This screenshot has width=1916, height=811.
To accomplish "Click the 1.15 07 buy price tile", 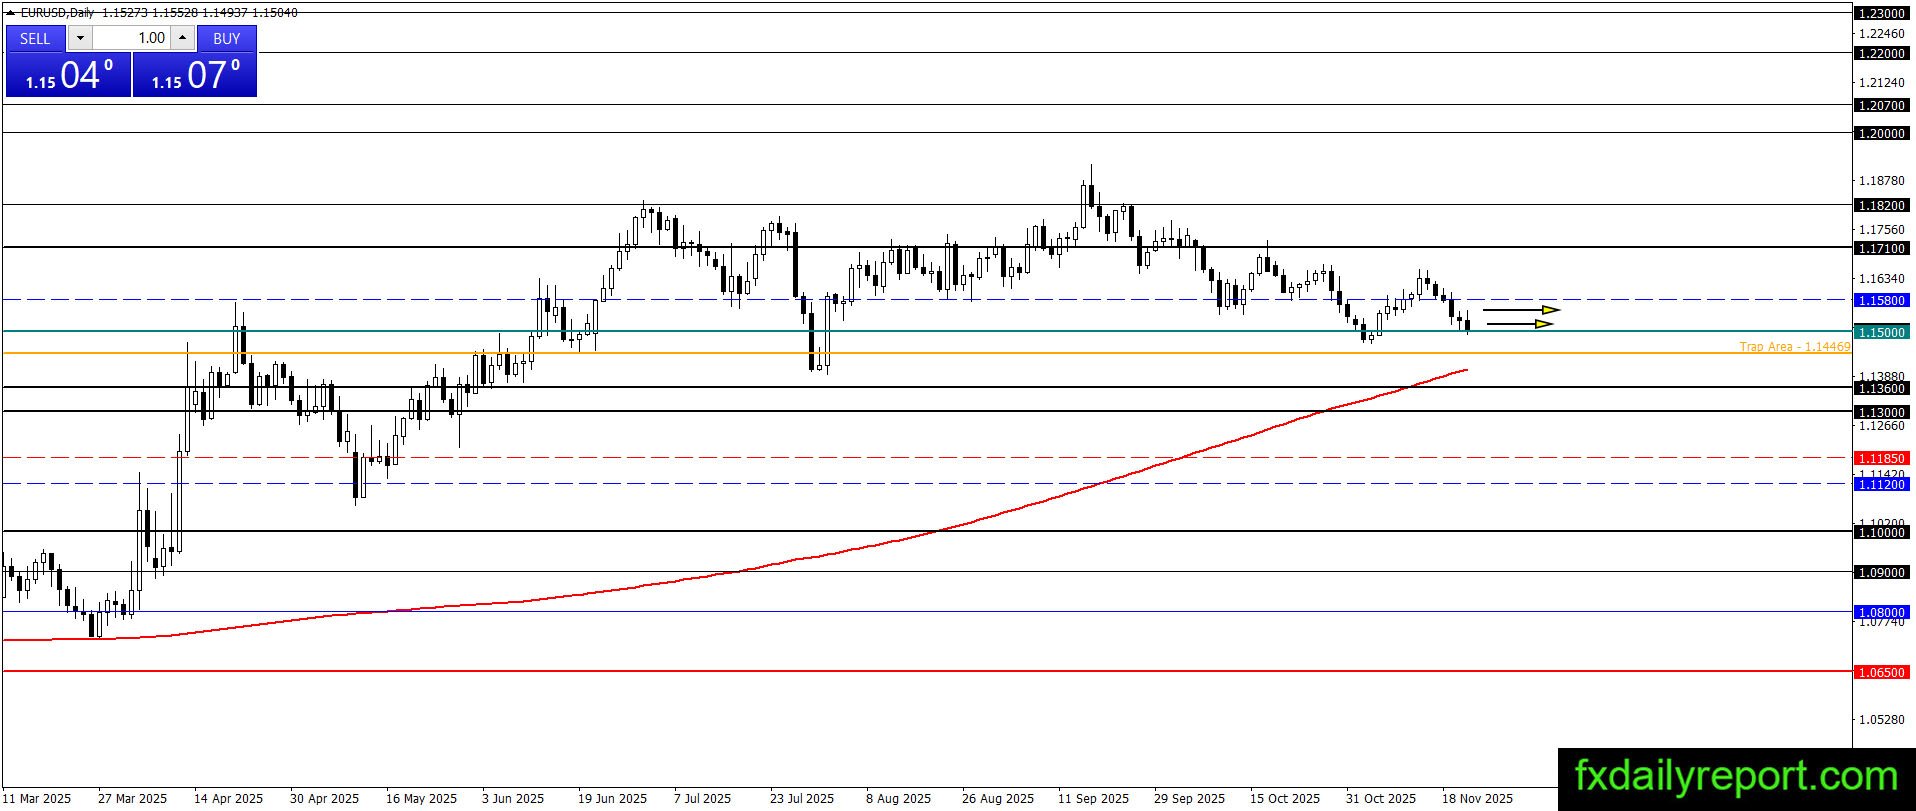I will coord(195,75).
